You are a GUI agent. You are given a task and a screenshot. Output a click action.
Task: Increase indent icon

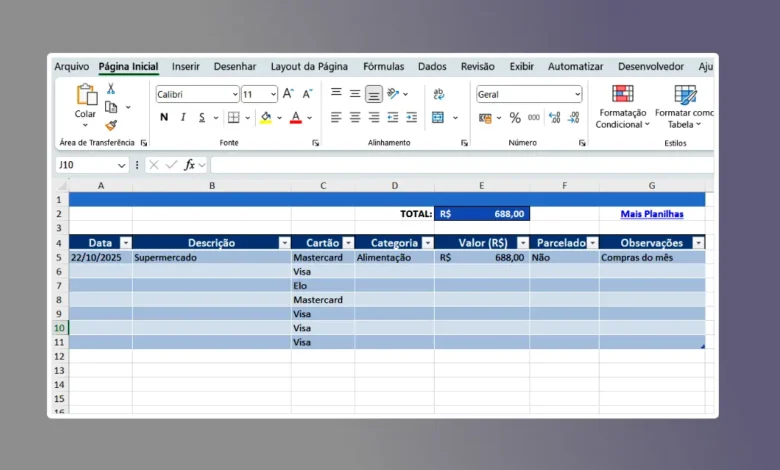411,117
